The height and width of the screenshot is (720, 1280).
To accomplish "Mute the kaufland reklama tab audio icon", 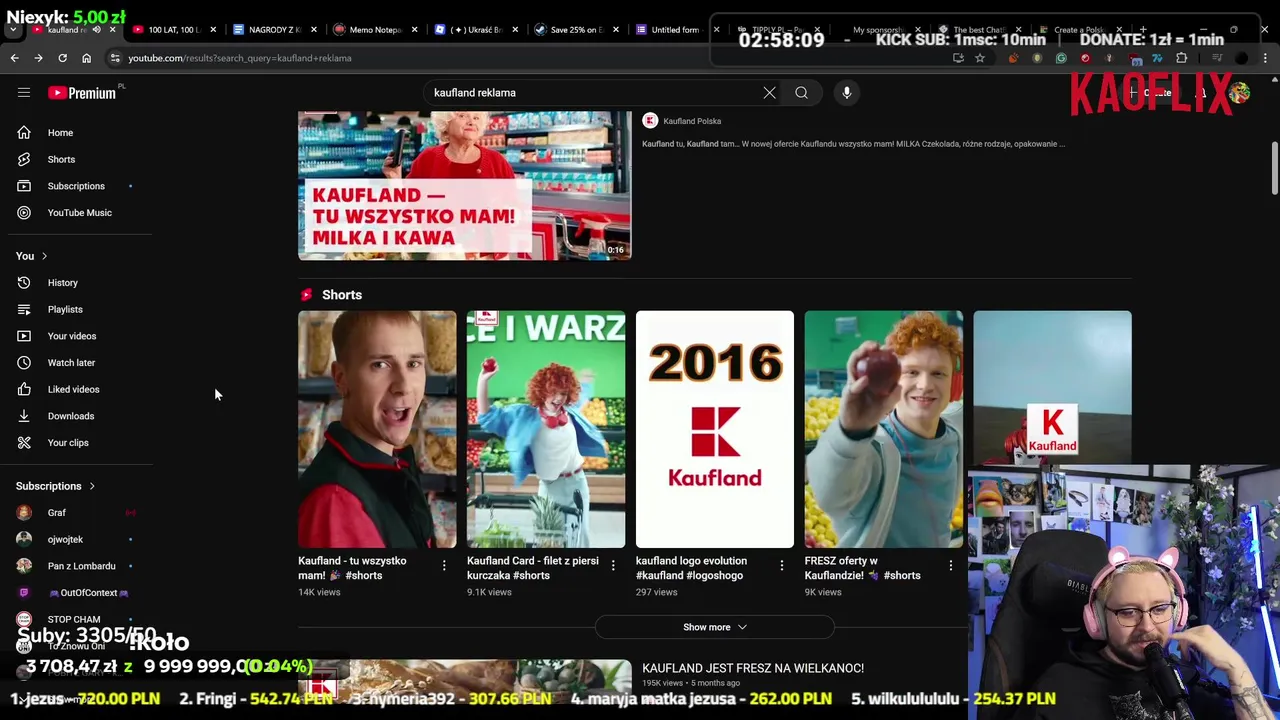I will (97, 30).
